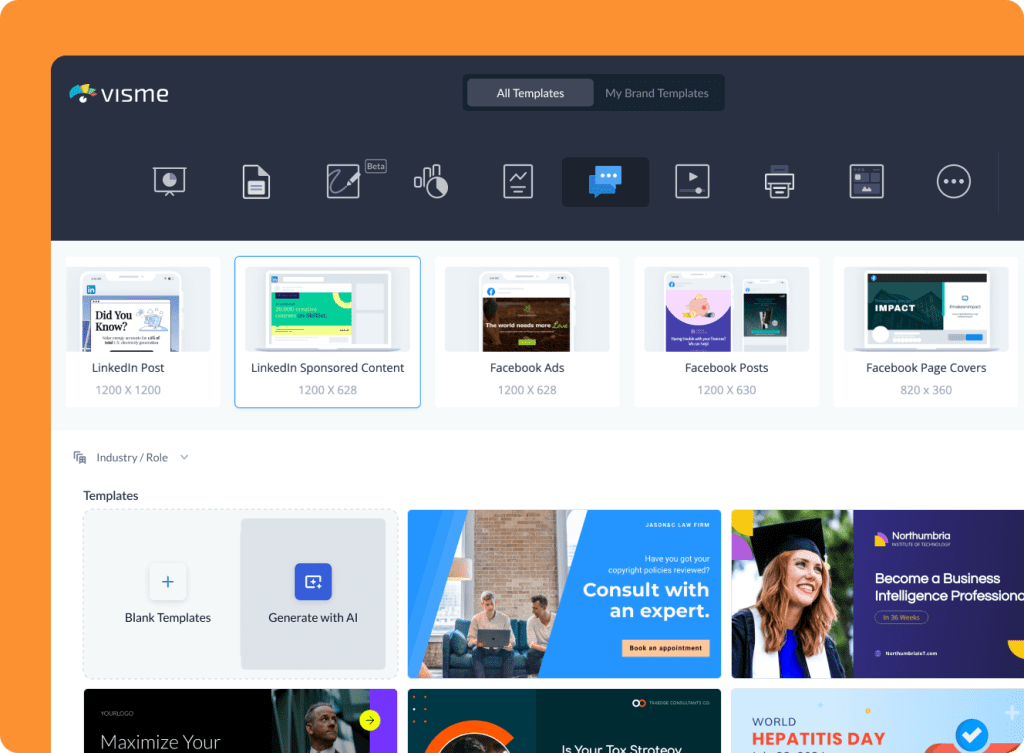Viewport: 1024px width, 753px height.
Task: Select the Facebook Ads format
Action: 527,332
